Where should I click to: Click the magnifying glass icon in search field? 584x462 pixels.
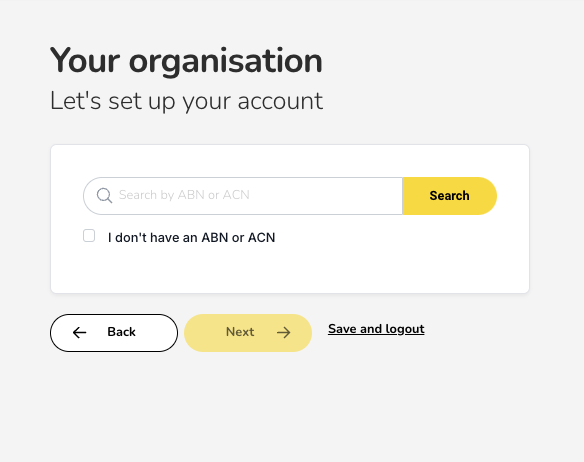[x=104, y=195]
